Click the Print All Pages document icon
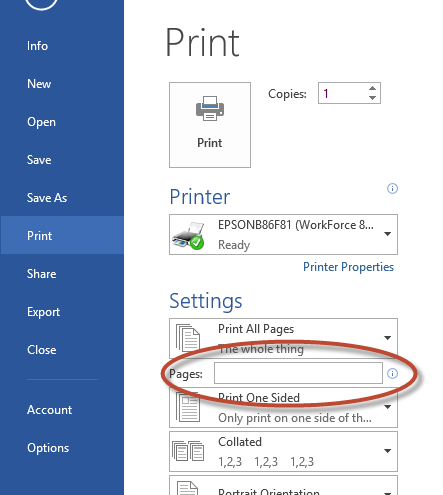This screenshot has width=443, height=495. (x=188, y=338)
